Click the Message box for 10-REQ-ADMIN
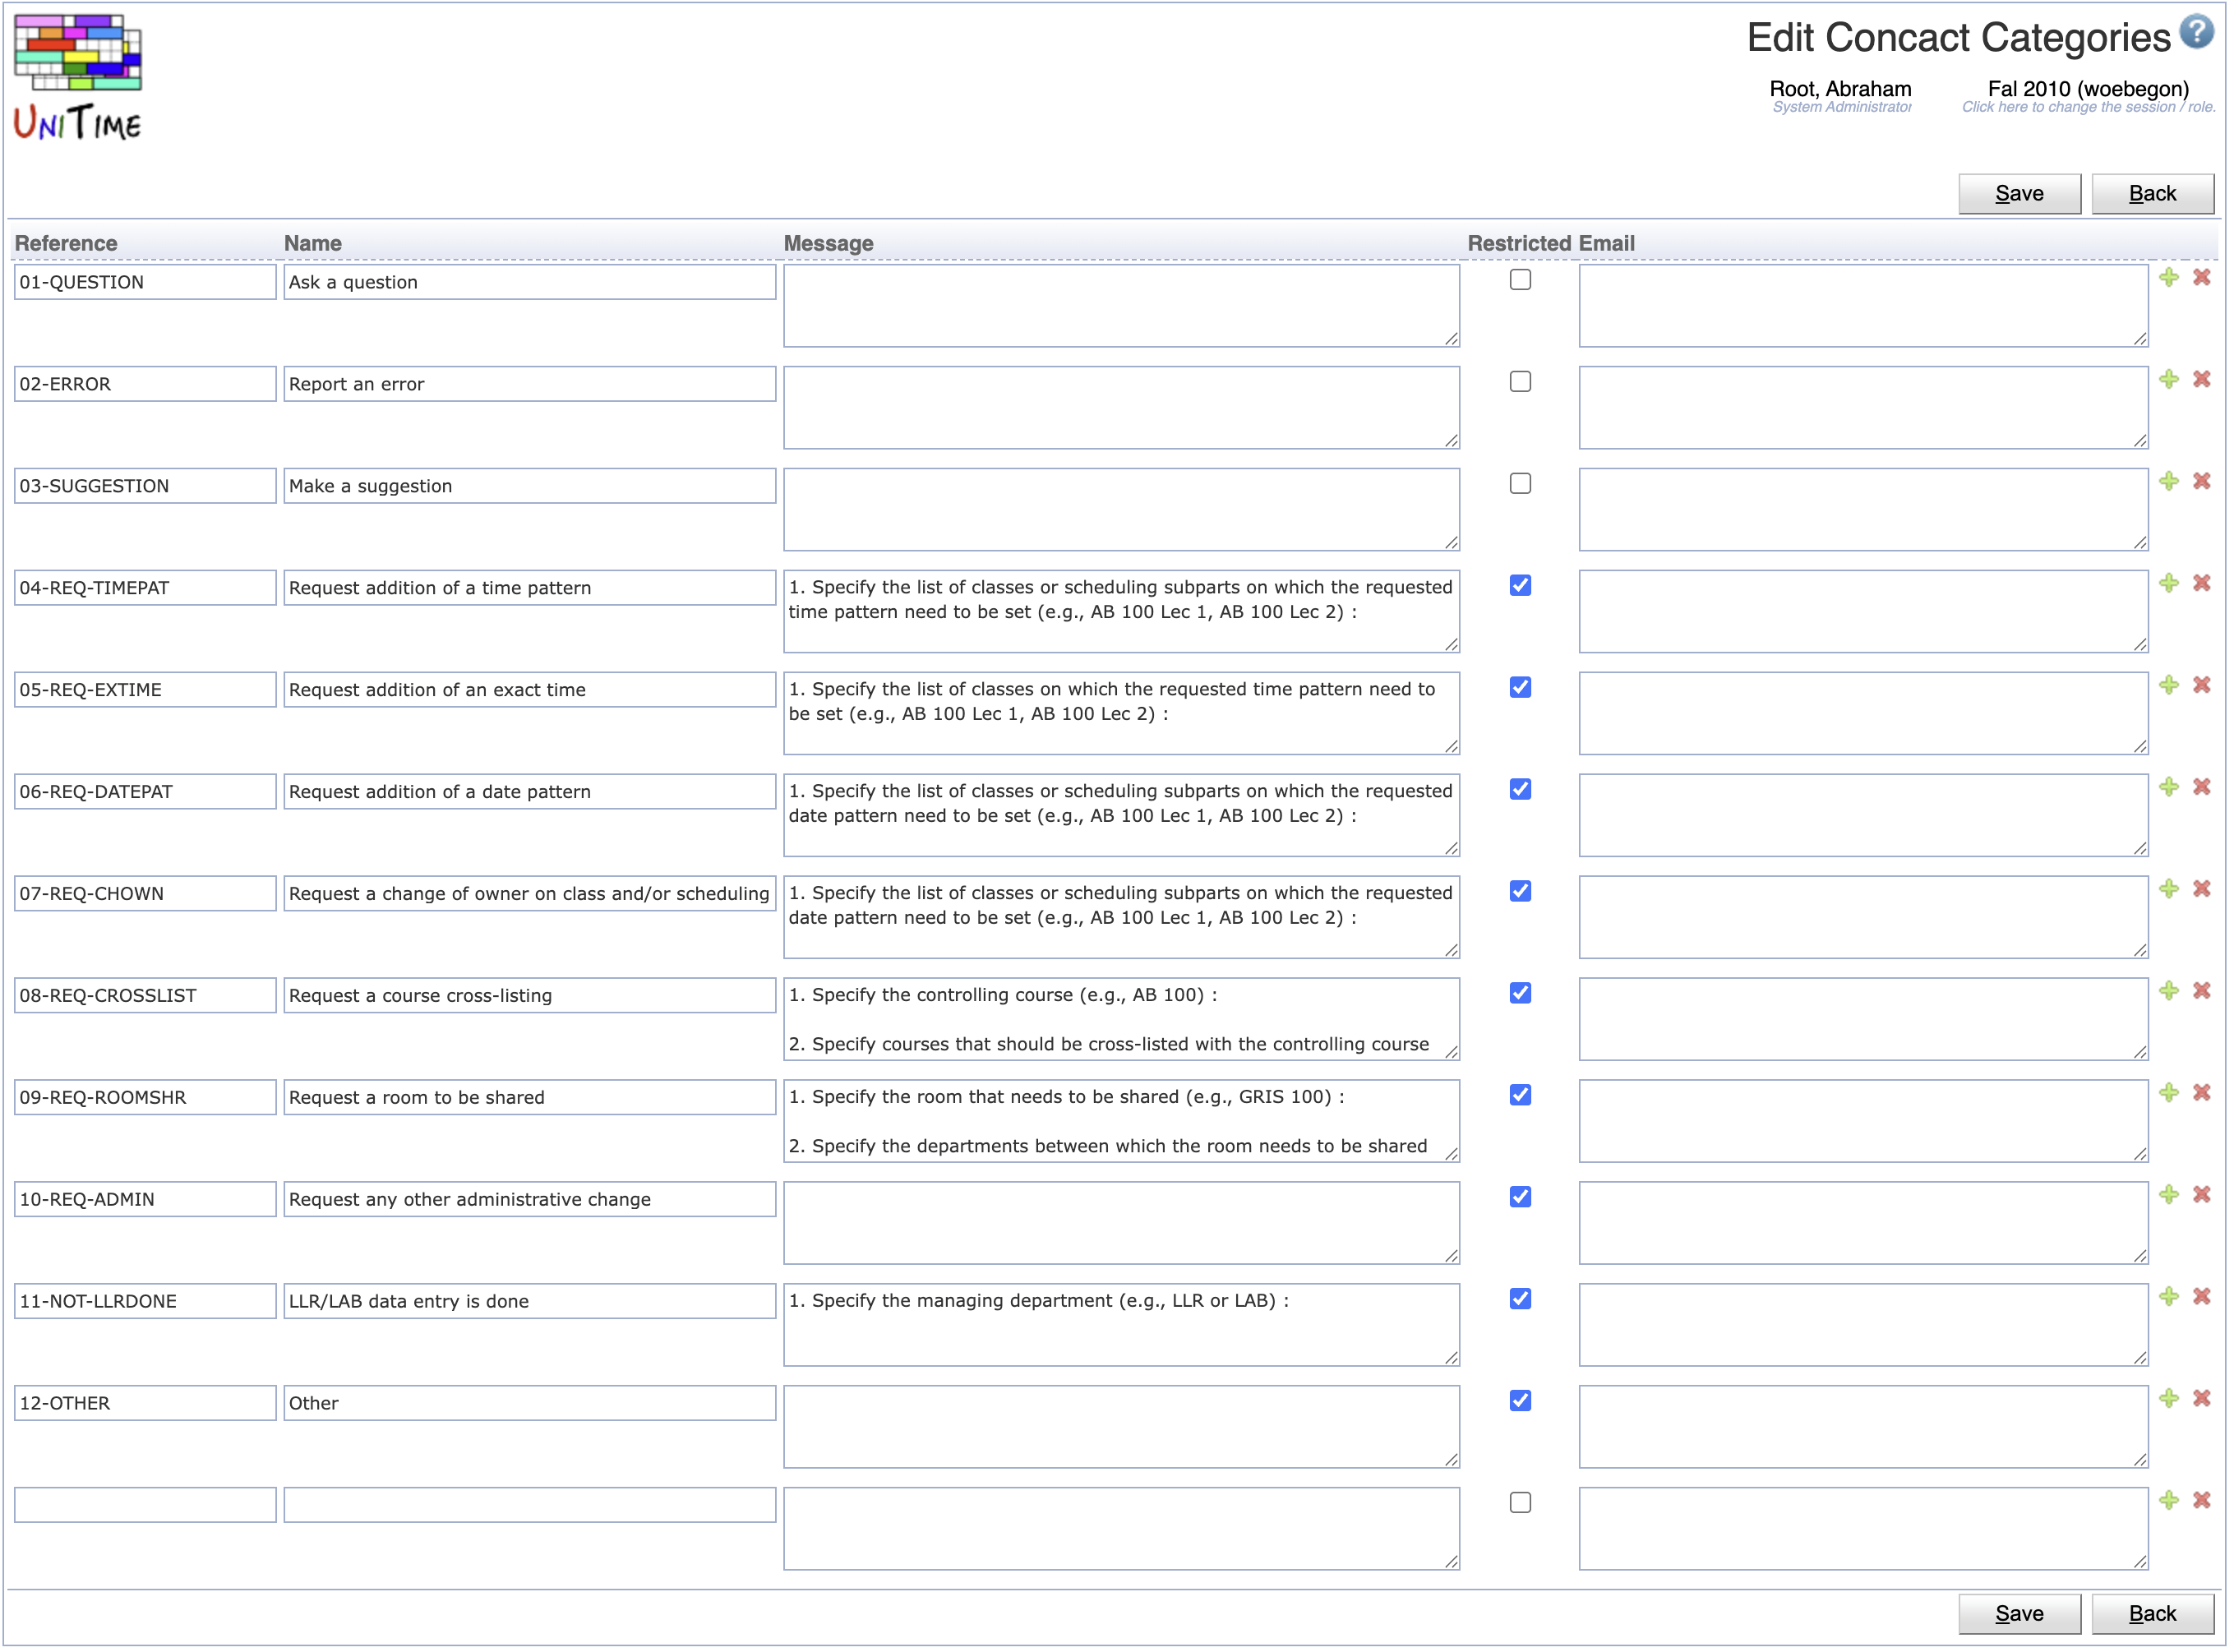The width and height of the screenshot is (2234, 1652). [1123, 1224]
